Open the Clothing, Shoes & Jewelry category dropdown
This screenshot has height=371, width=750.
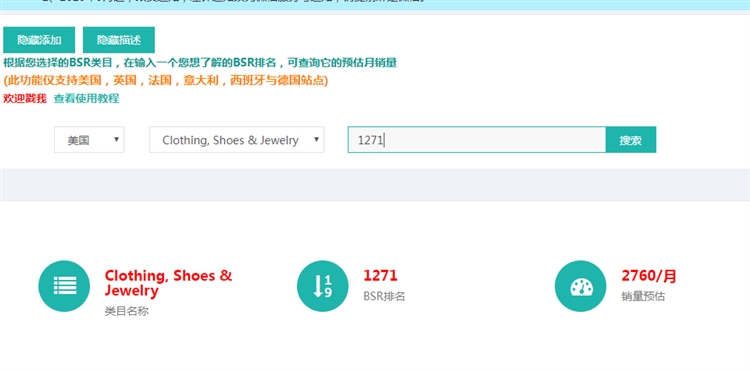pyautogui.click(x=237, y=140)
